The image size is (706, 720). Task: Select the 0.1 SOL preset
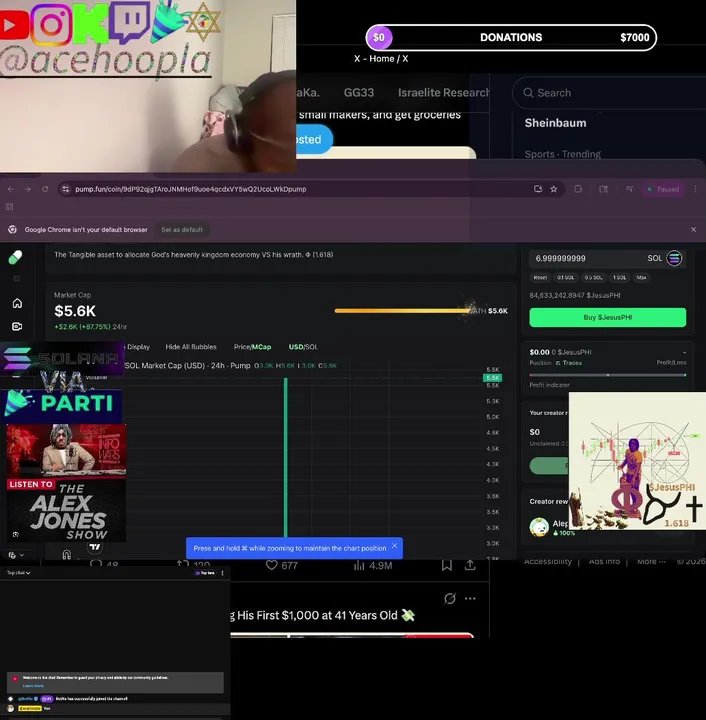[x=565, y=278]
